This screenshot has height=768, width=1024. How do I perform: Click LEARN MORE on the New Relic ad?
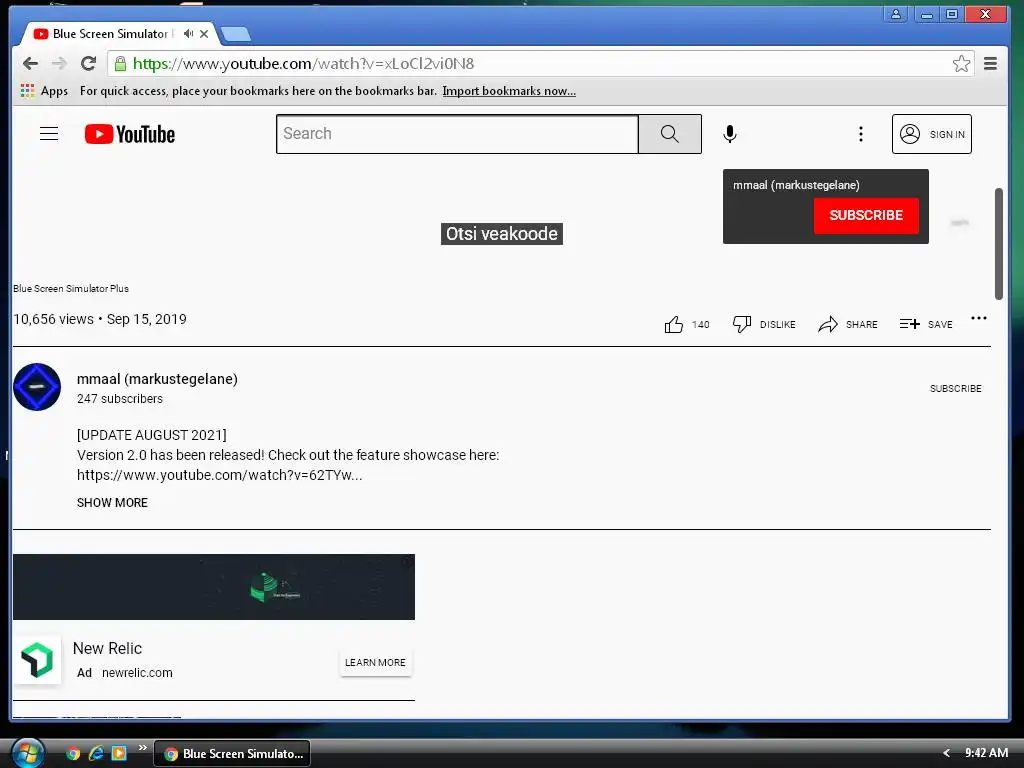click(x=376, y=662)
